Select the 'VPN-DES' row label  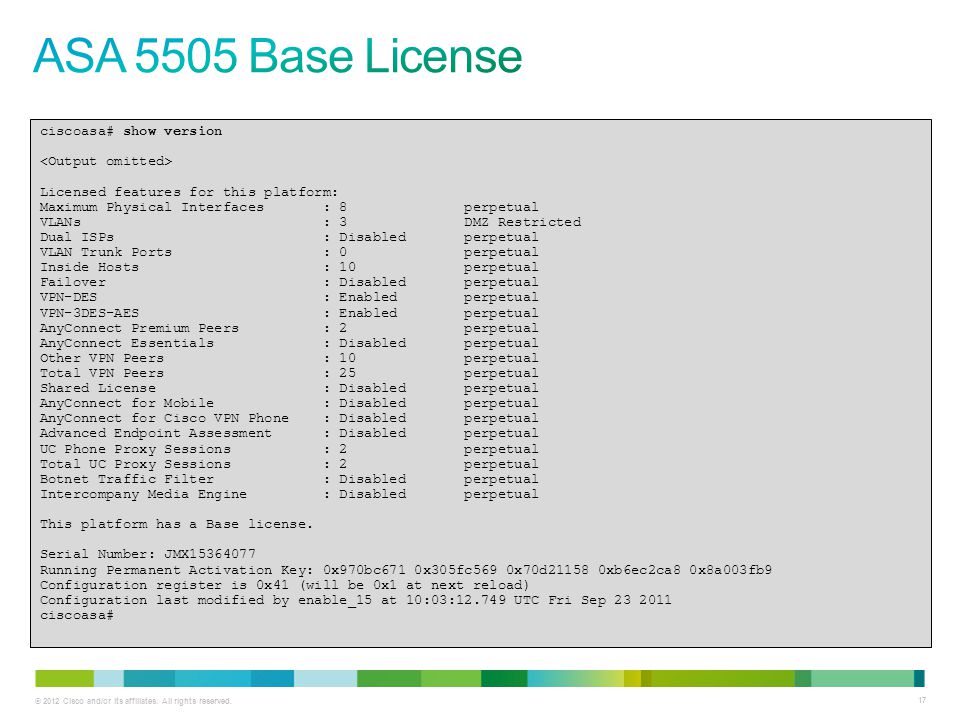[69, 297]
